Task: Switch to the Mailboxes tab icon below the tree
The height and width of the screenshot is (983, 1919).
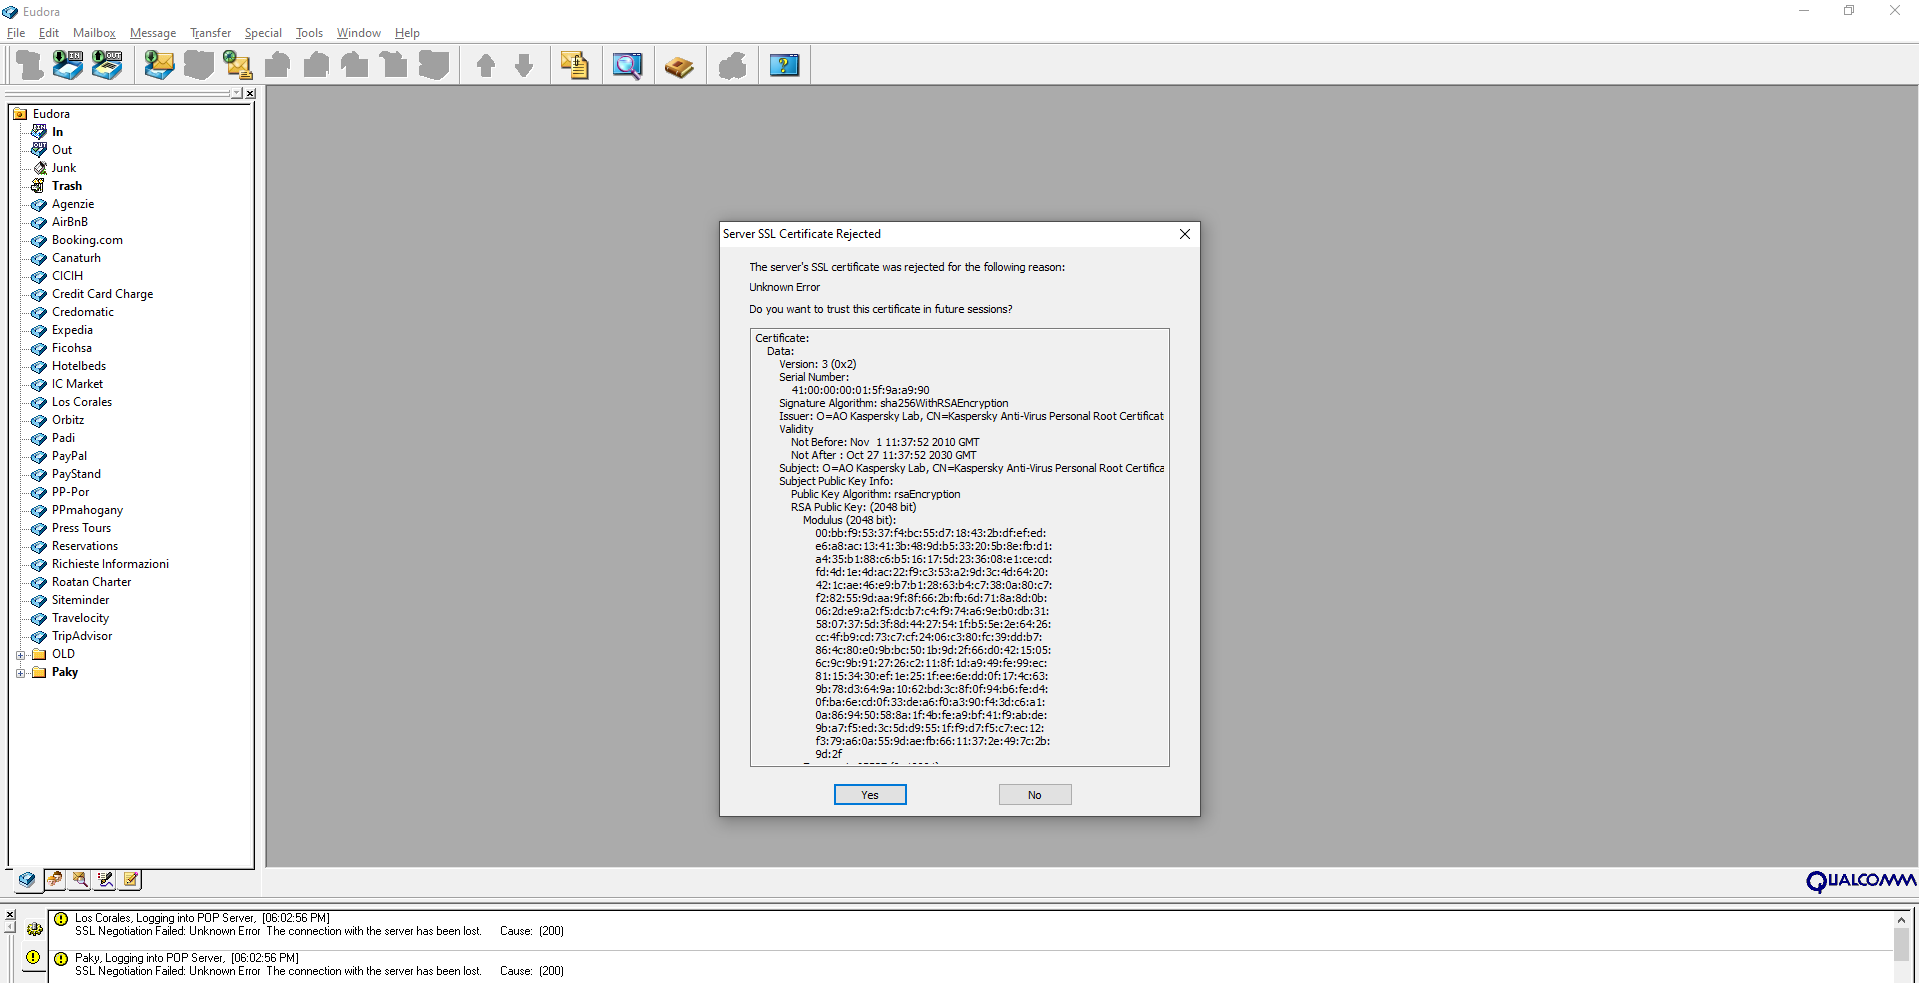Action: pyautogui.click(x=27, y=880)
